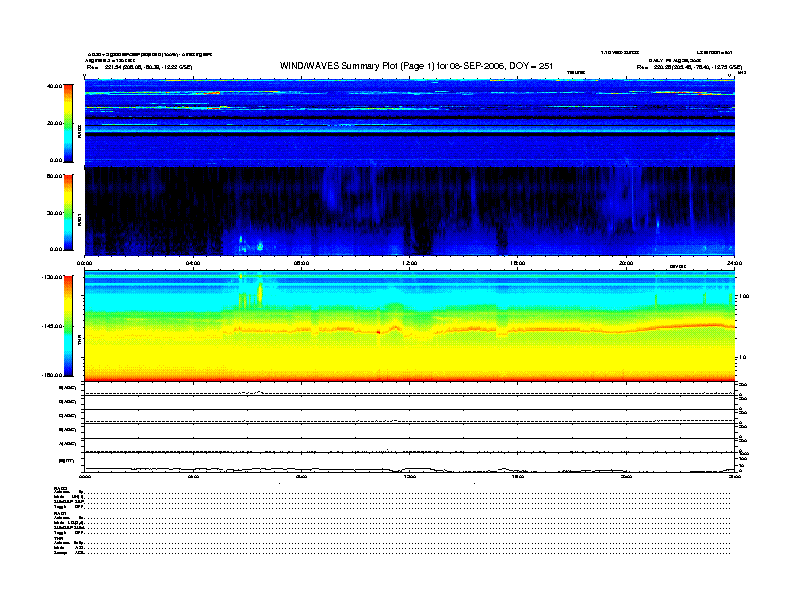Click the top blue spectrogram panel
The image size is (792, 612).
(x=410, y=122)
